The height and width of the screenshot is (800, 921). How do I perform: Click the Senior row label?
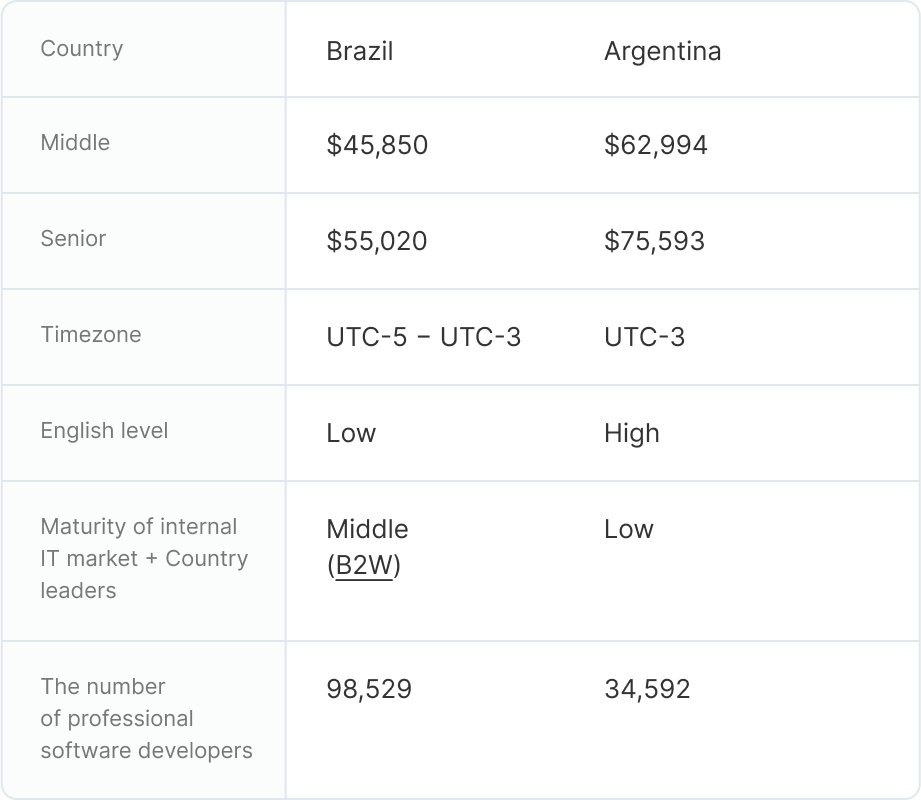click(73, 239)
